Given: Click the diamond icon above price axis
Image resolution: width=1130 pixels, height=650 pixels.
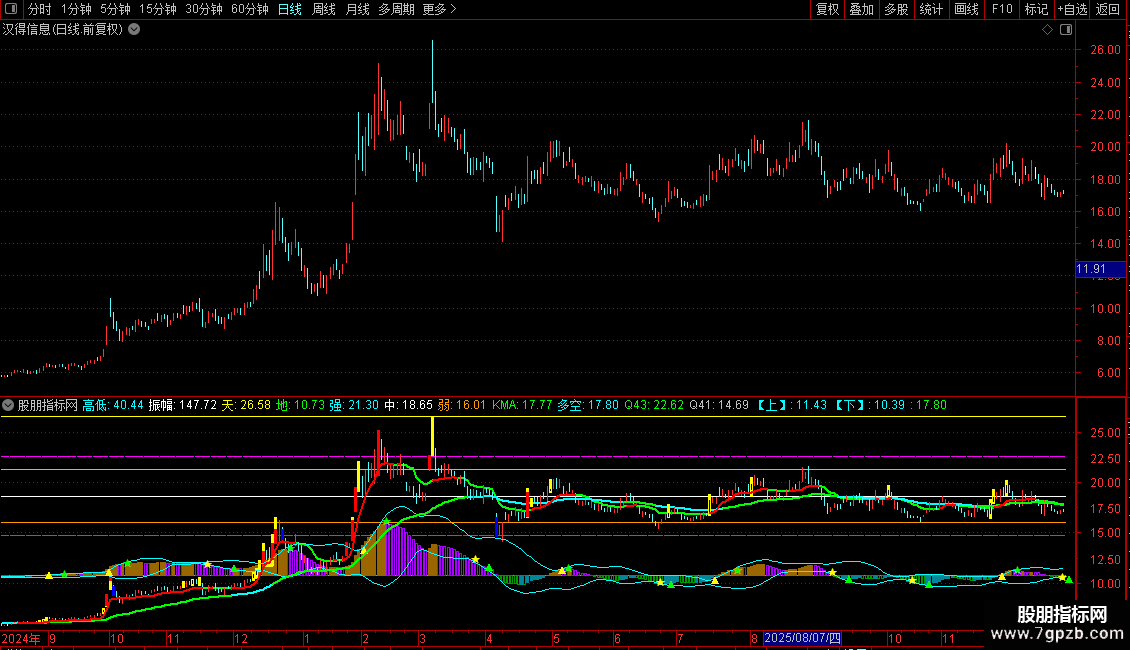Looking at the screenshot, I should (1047, 30).
